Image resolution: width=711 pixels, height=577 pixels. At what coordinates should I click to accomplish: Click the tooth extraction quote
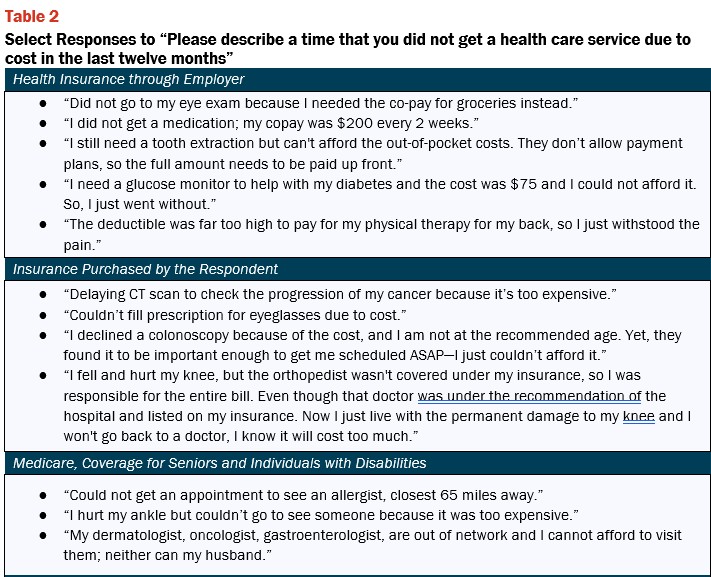tap(373, 153)
